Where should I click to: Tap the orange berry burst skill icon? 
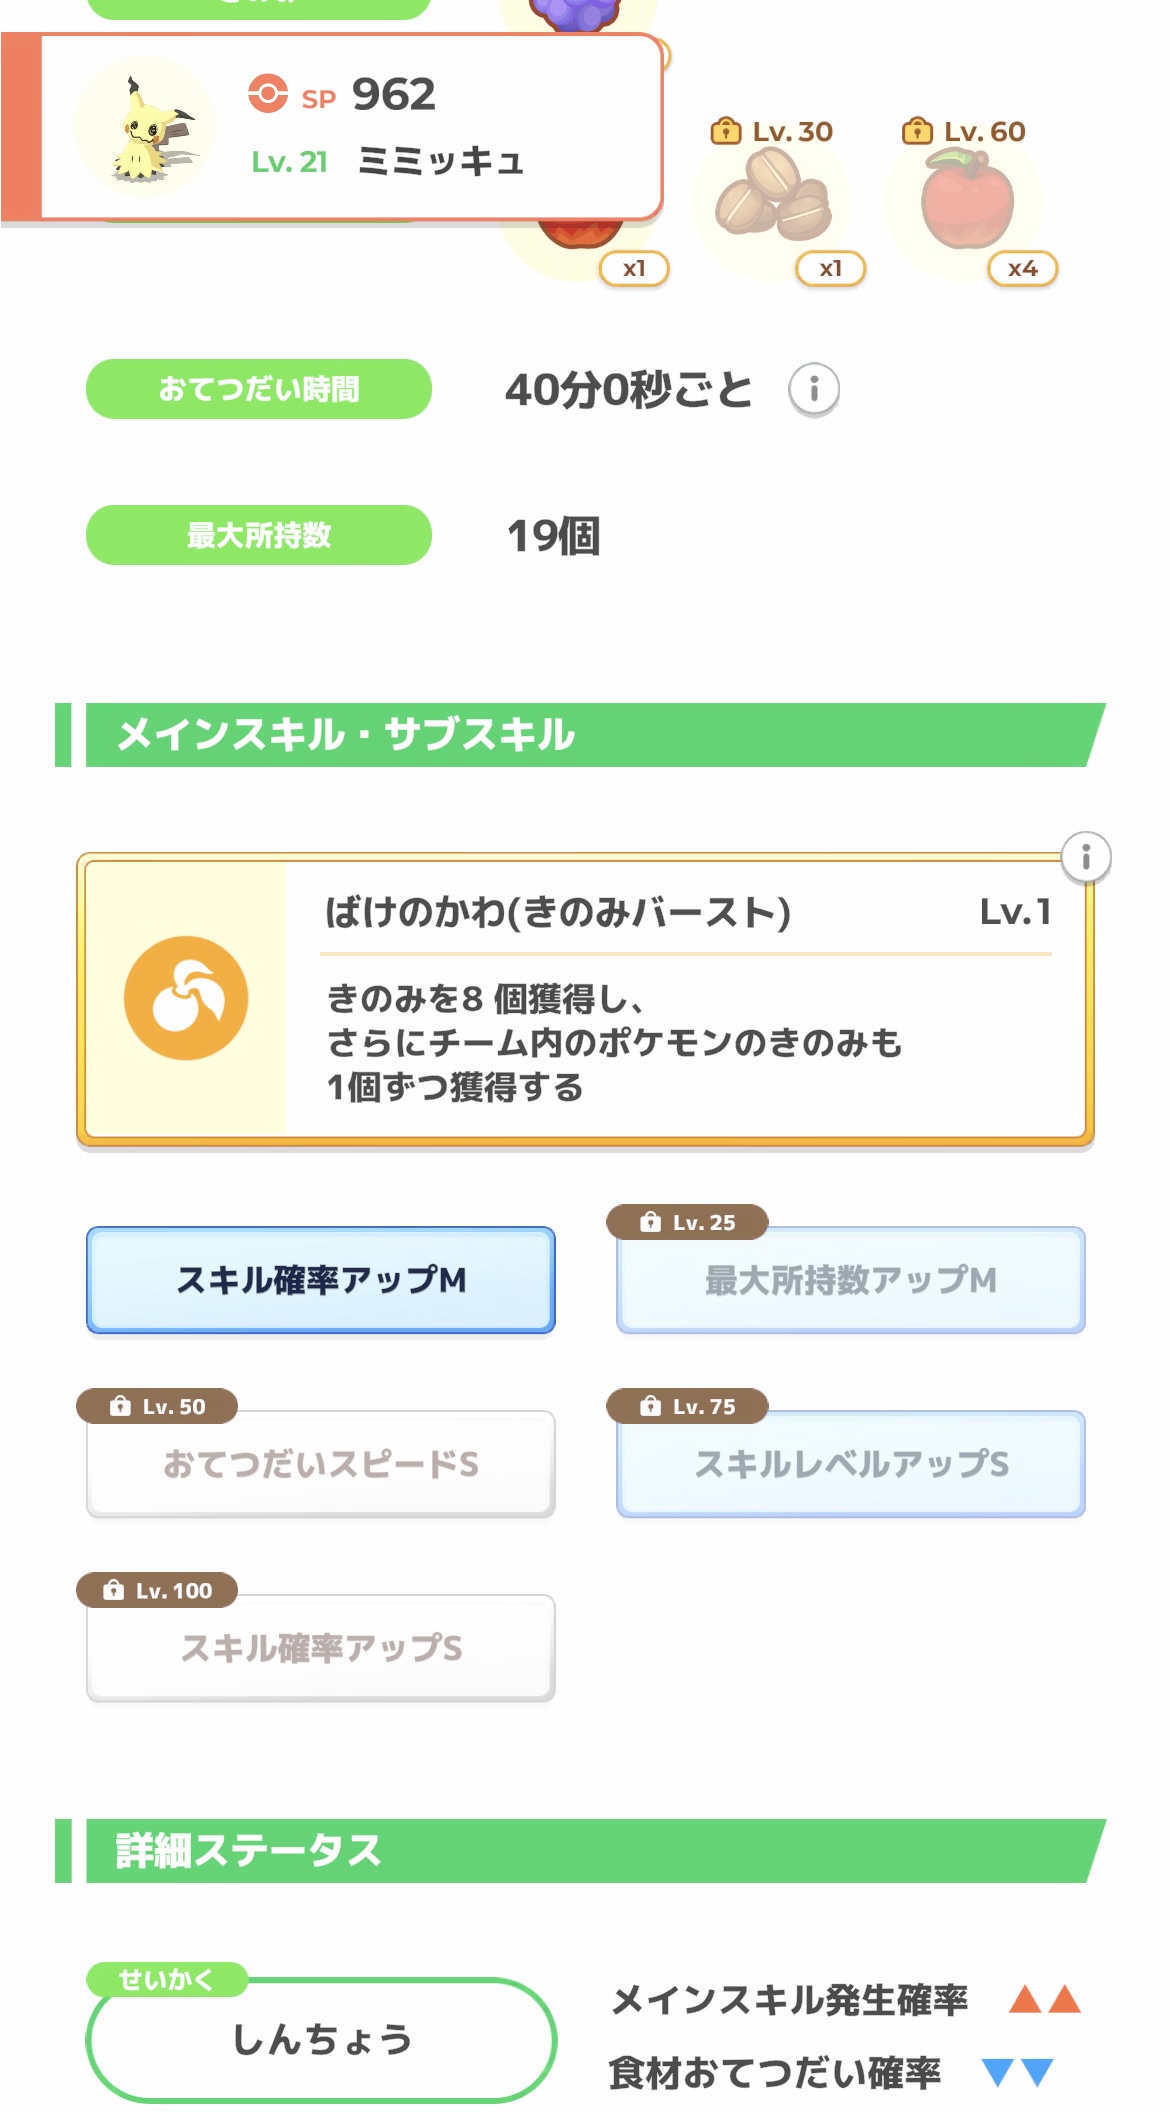(x=186, y=998)
